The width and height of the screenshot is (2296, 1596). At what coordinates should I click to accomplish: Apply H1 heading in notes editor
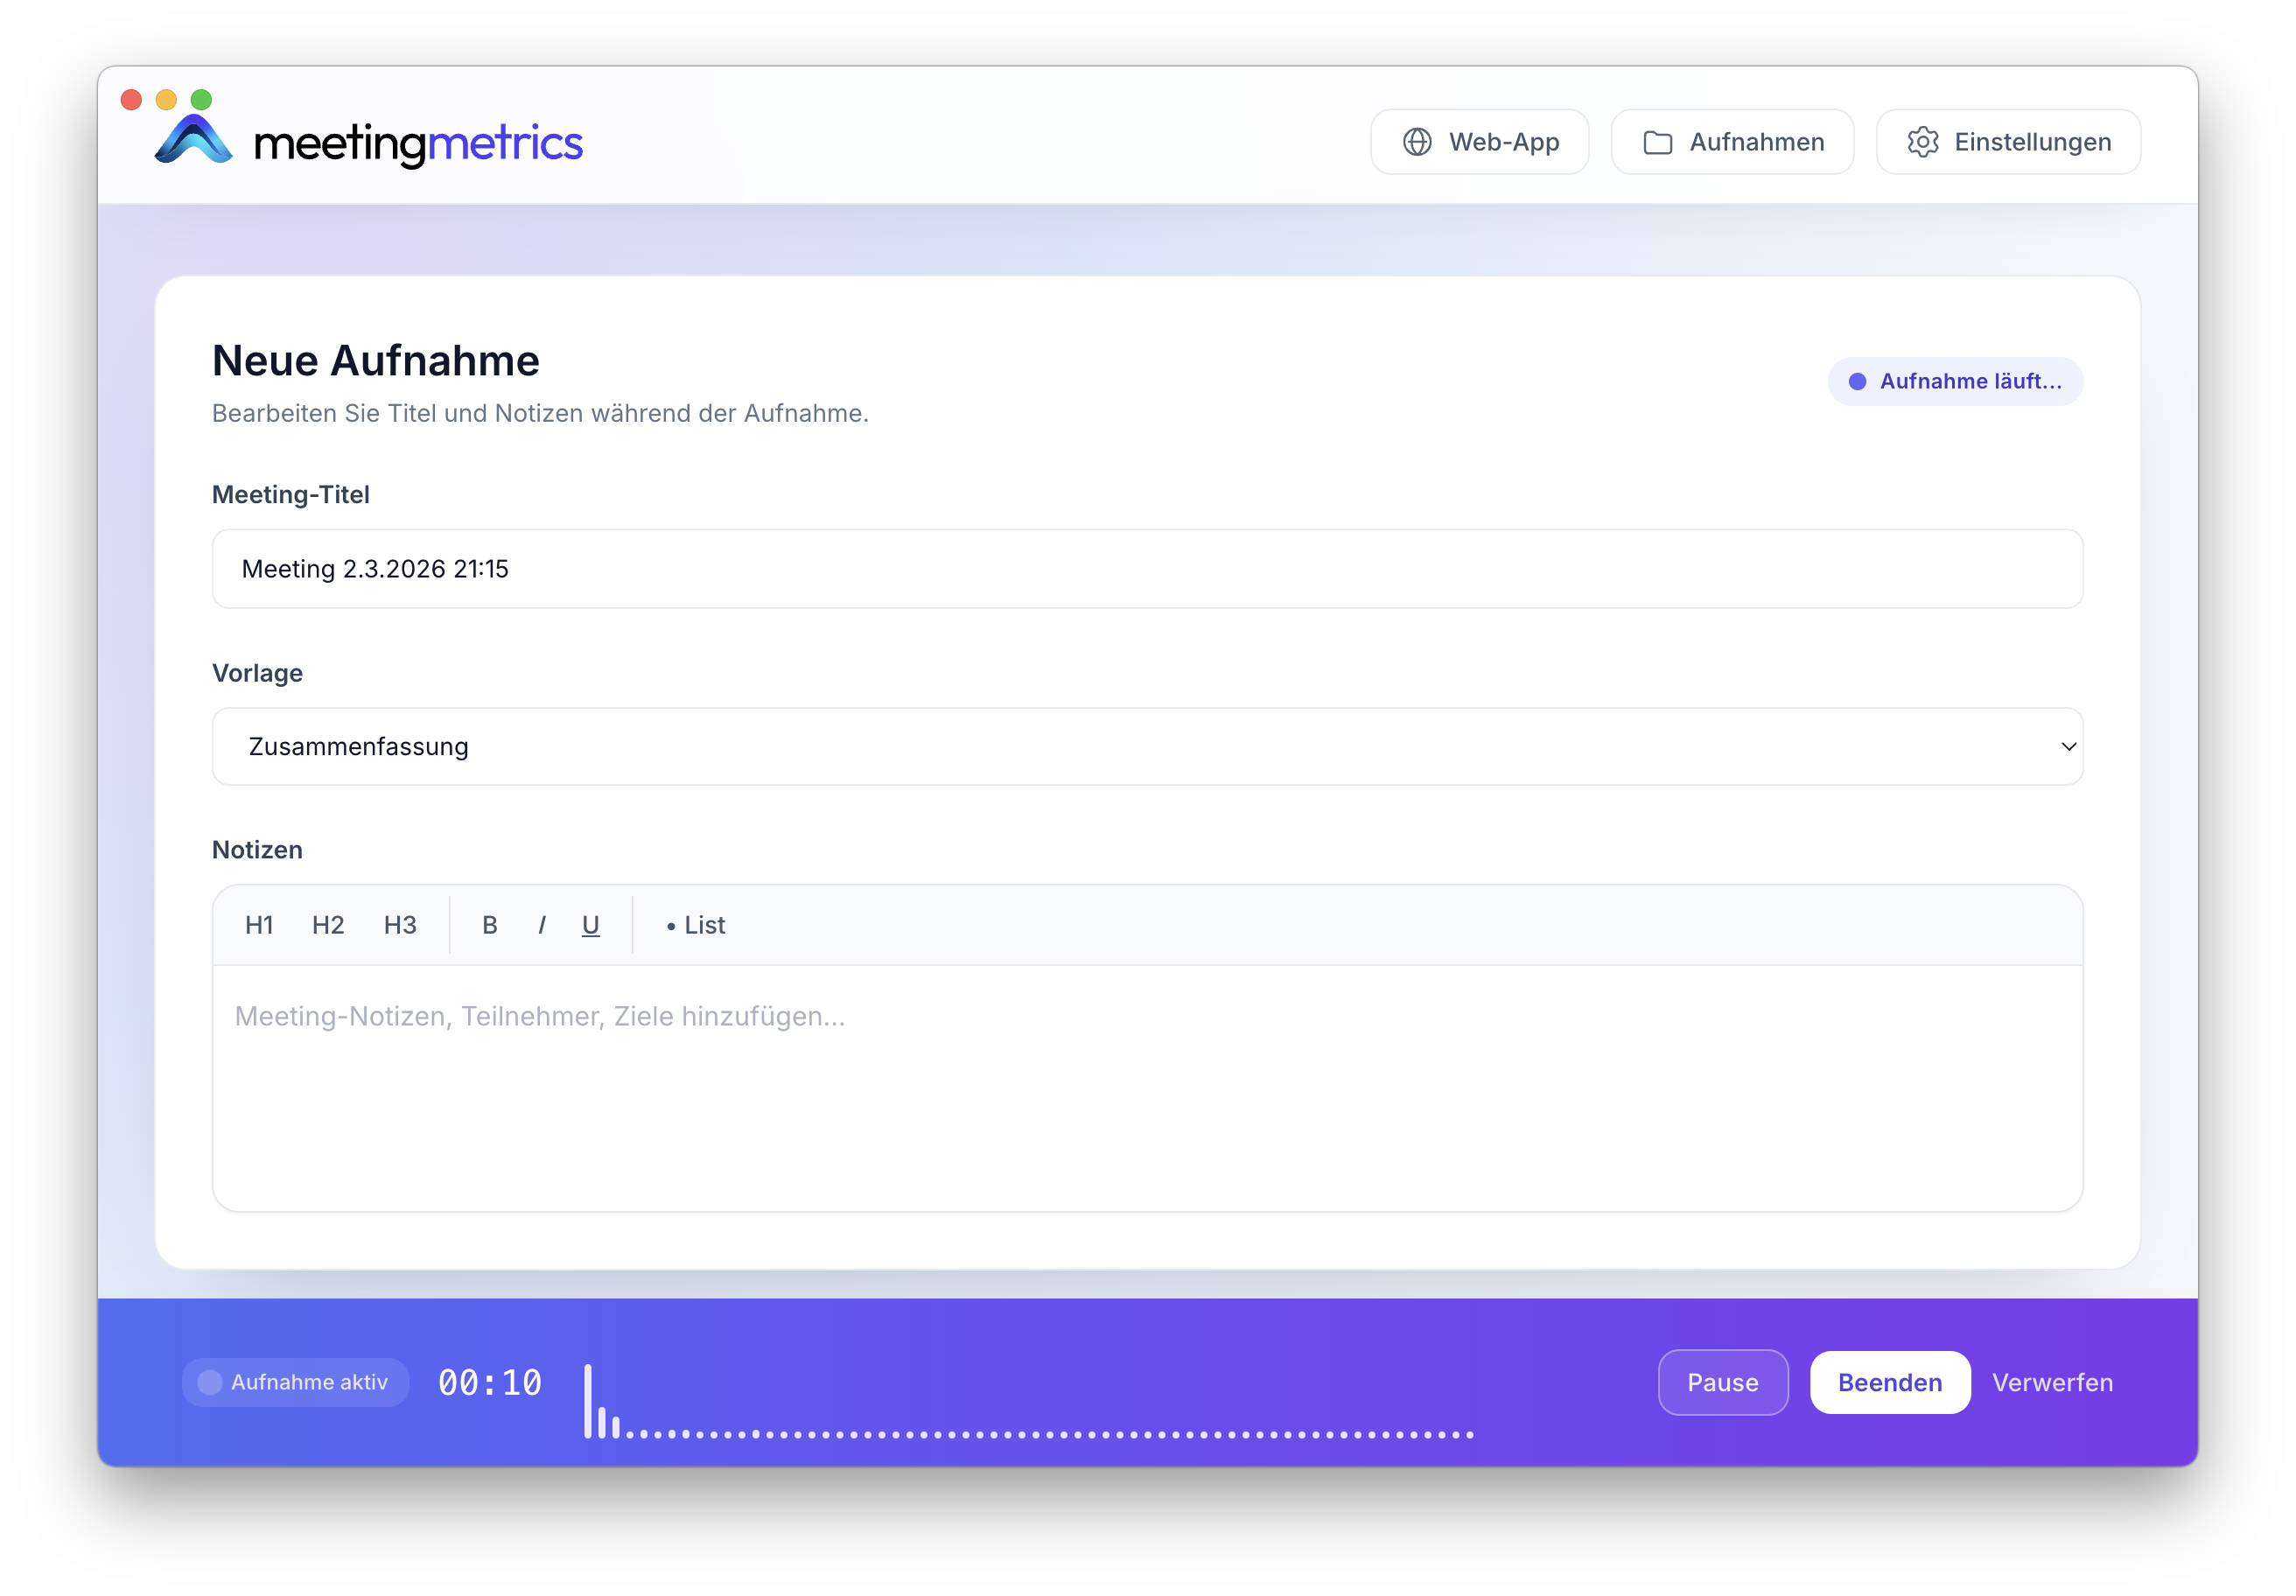click(259, 925)
